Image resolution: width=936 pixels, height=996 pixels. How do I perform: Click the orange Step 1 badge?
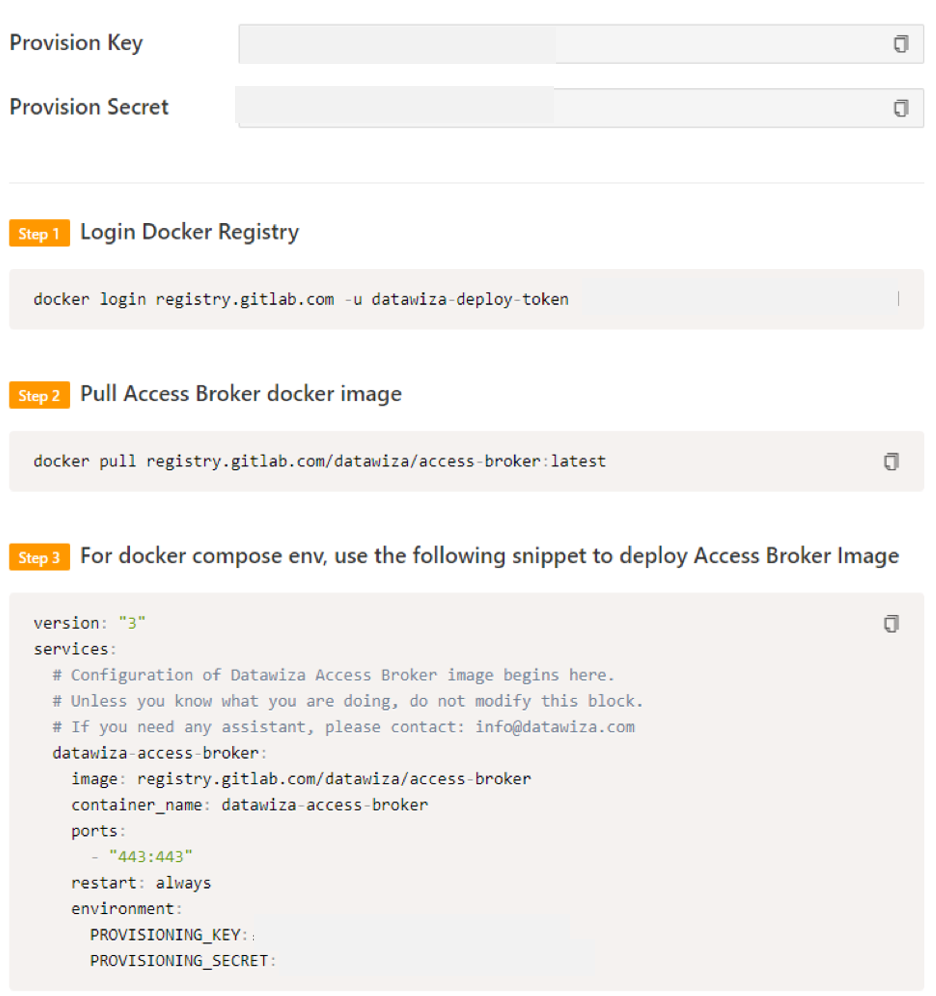pos(39,233)
